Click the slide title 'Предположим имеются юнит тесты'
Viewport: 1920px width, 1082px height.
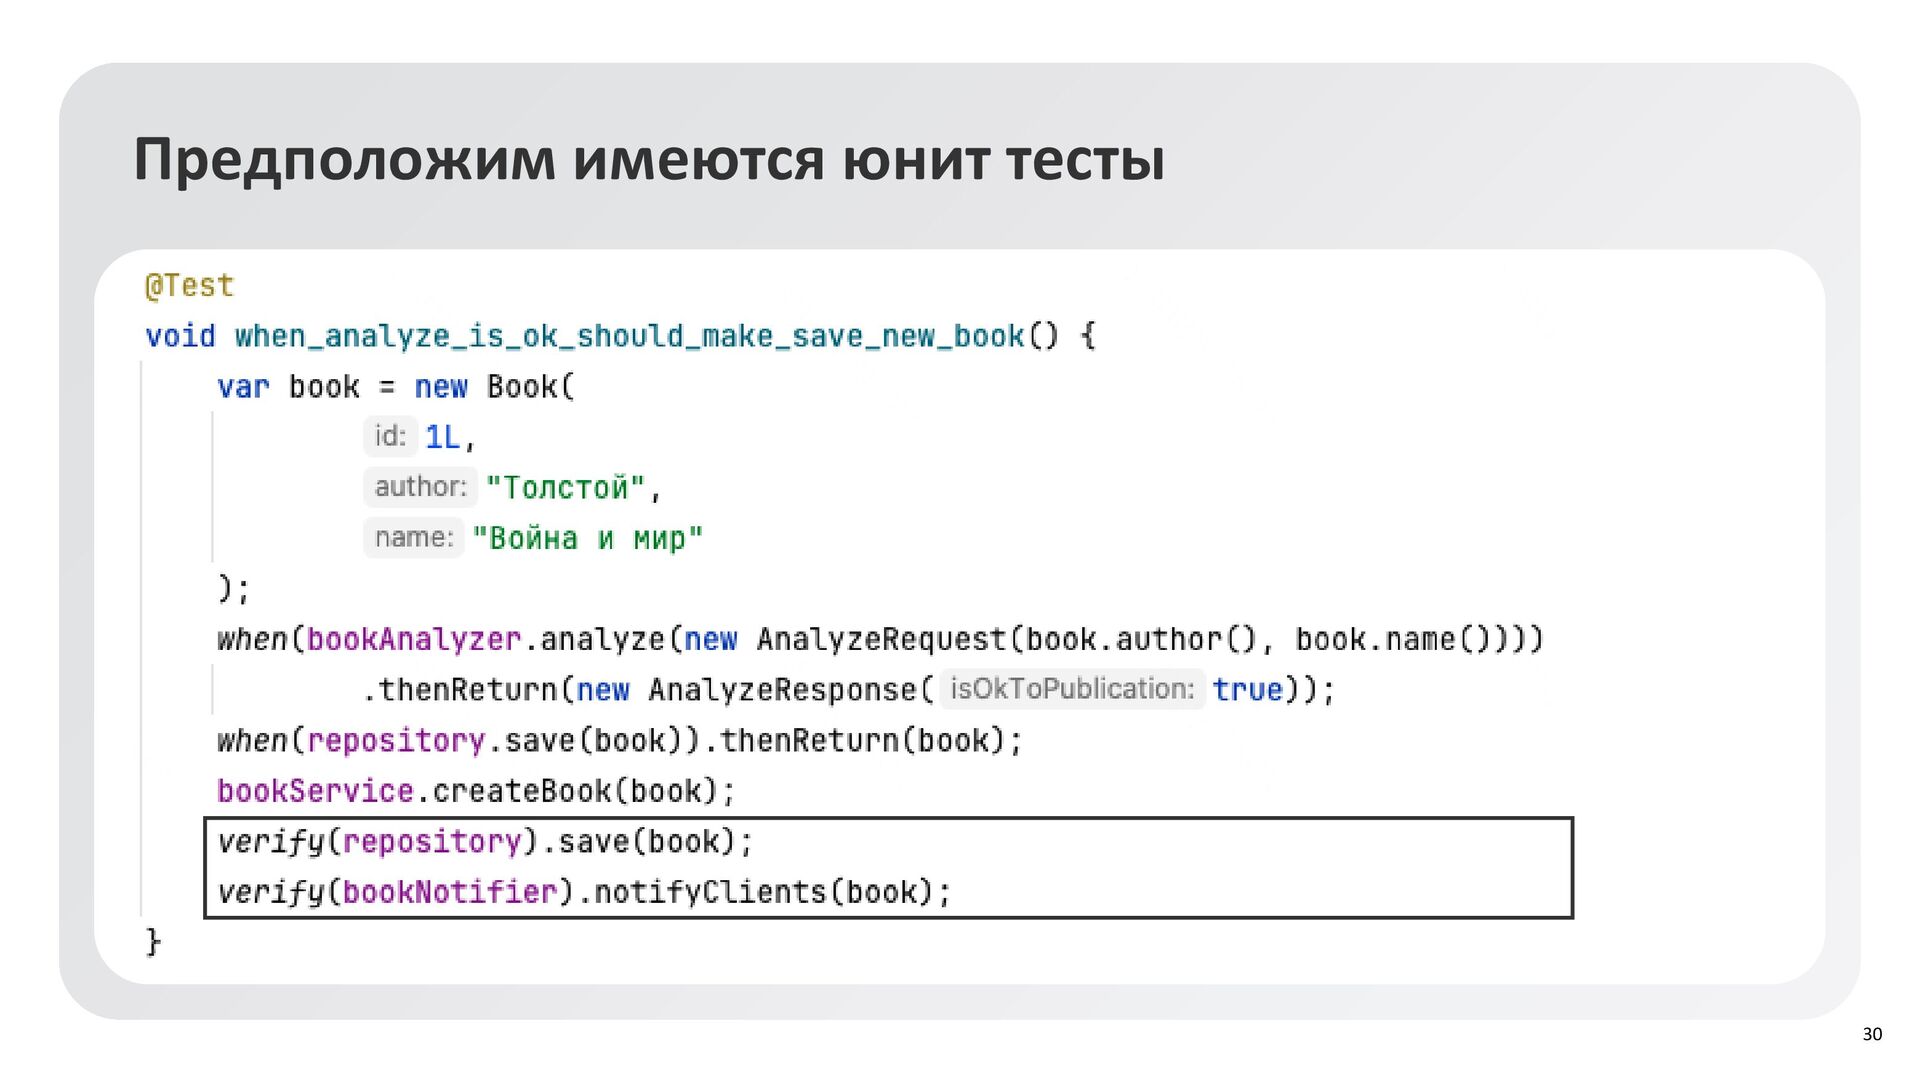click(649, 160)
